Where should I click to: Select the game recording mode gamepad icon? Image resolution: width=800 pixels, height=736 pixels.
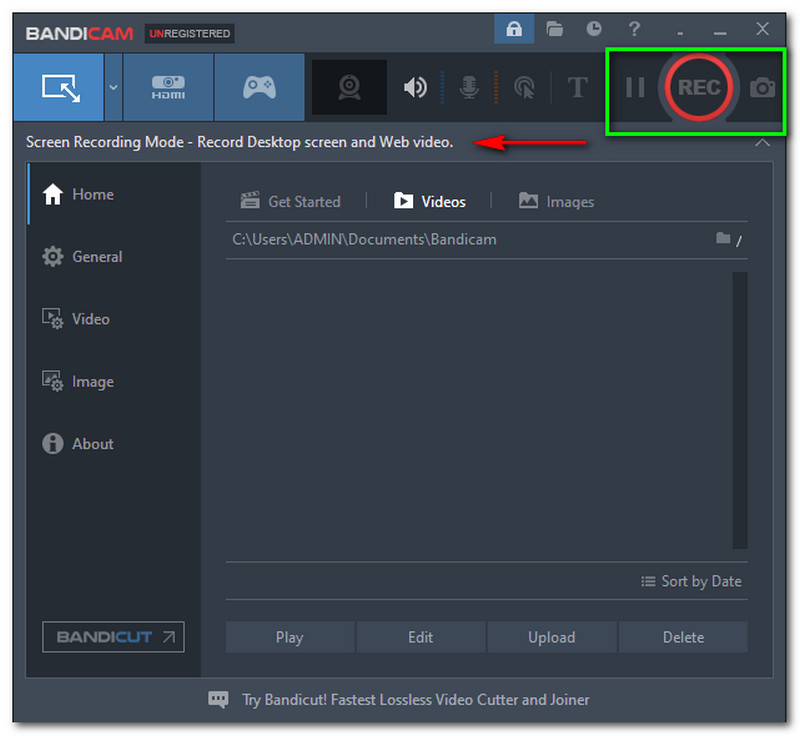pyautogui.click(x=259, y=87)
